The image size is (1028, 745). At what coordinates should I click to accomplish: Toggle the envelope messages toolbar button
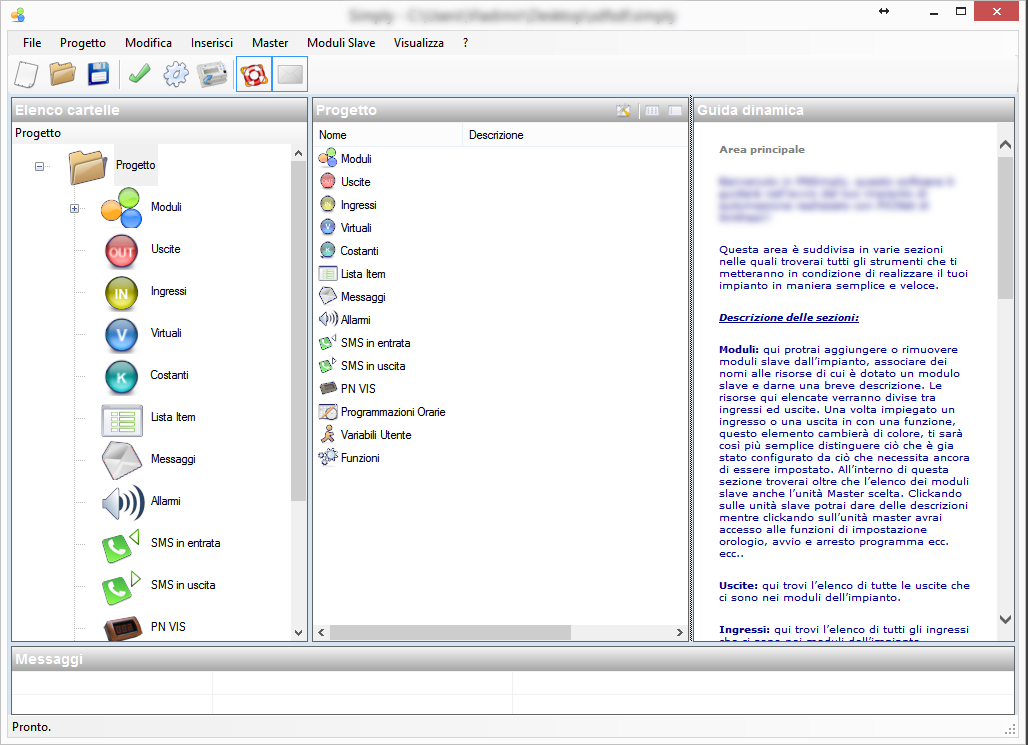coord(290,74)
